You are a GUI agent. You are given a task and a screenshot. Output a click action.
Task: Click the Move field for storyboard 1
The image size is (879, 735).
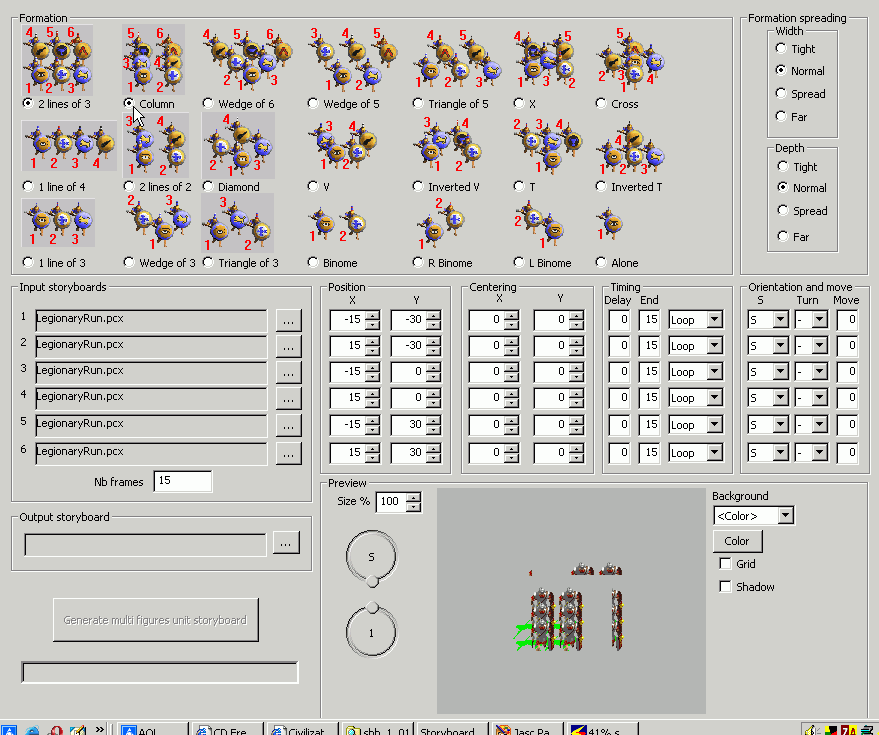coord(847,320)
